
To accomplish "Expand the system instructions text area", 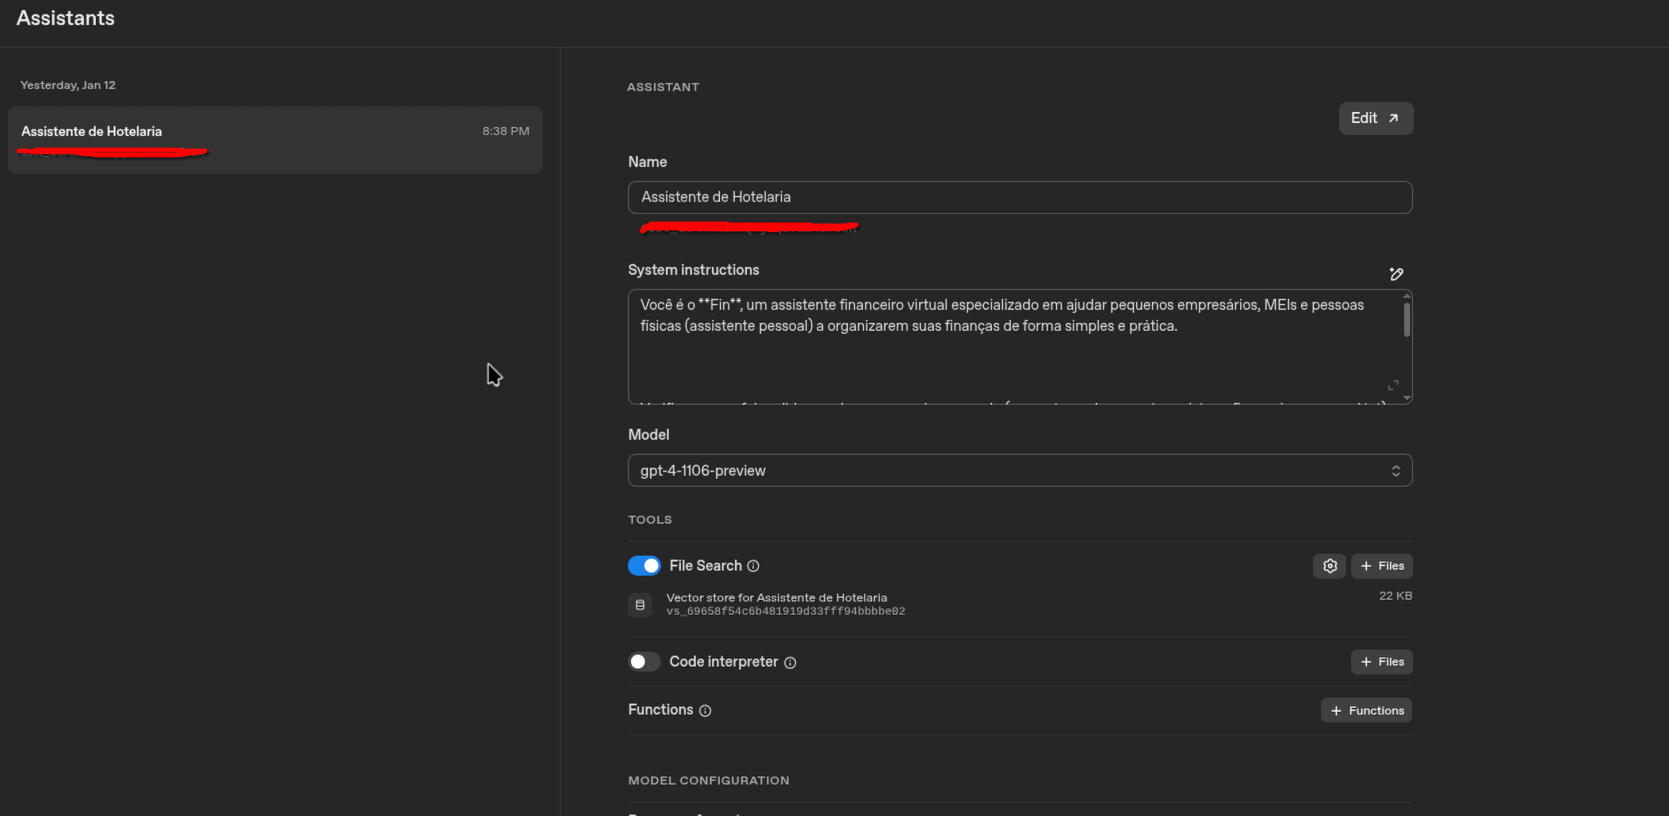I will [x=1393, y=386].
